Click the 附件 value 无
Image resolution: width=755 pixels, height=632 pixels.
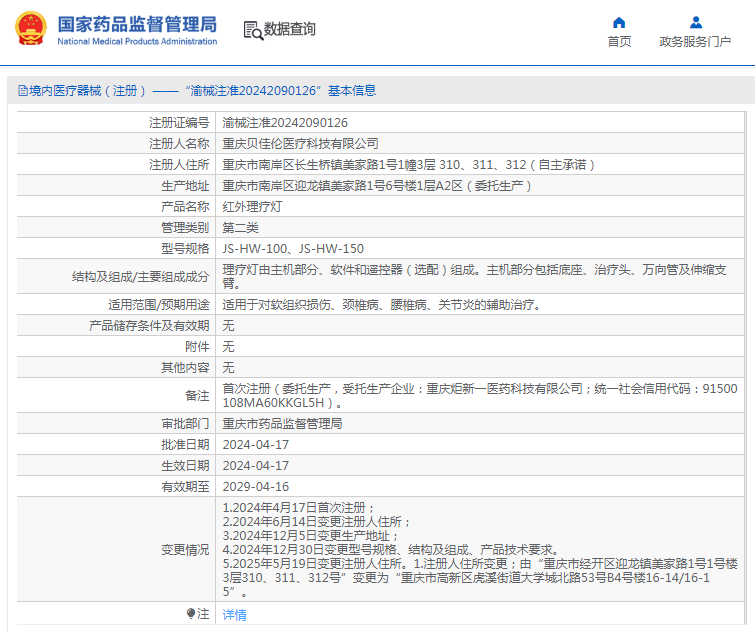(x=228, y=347)
